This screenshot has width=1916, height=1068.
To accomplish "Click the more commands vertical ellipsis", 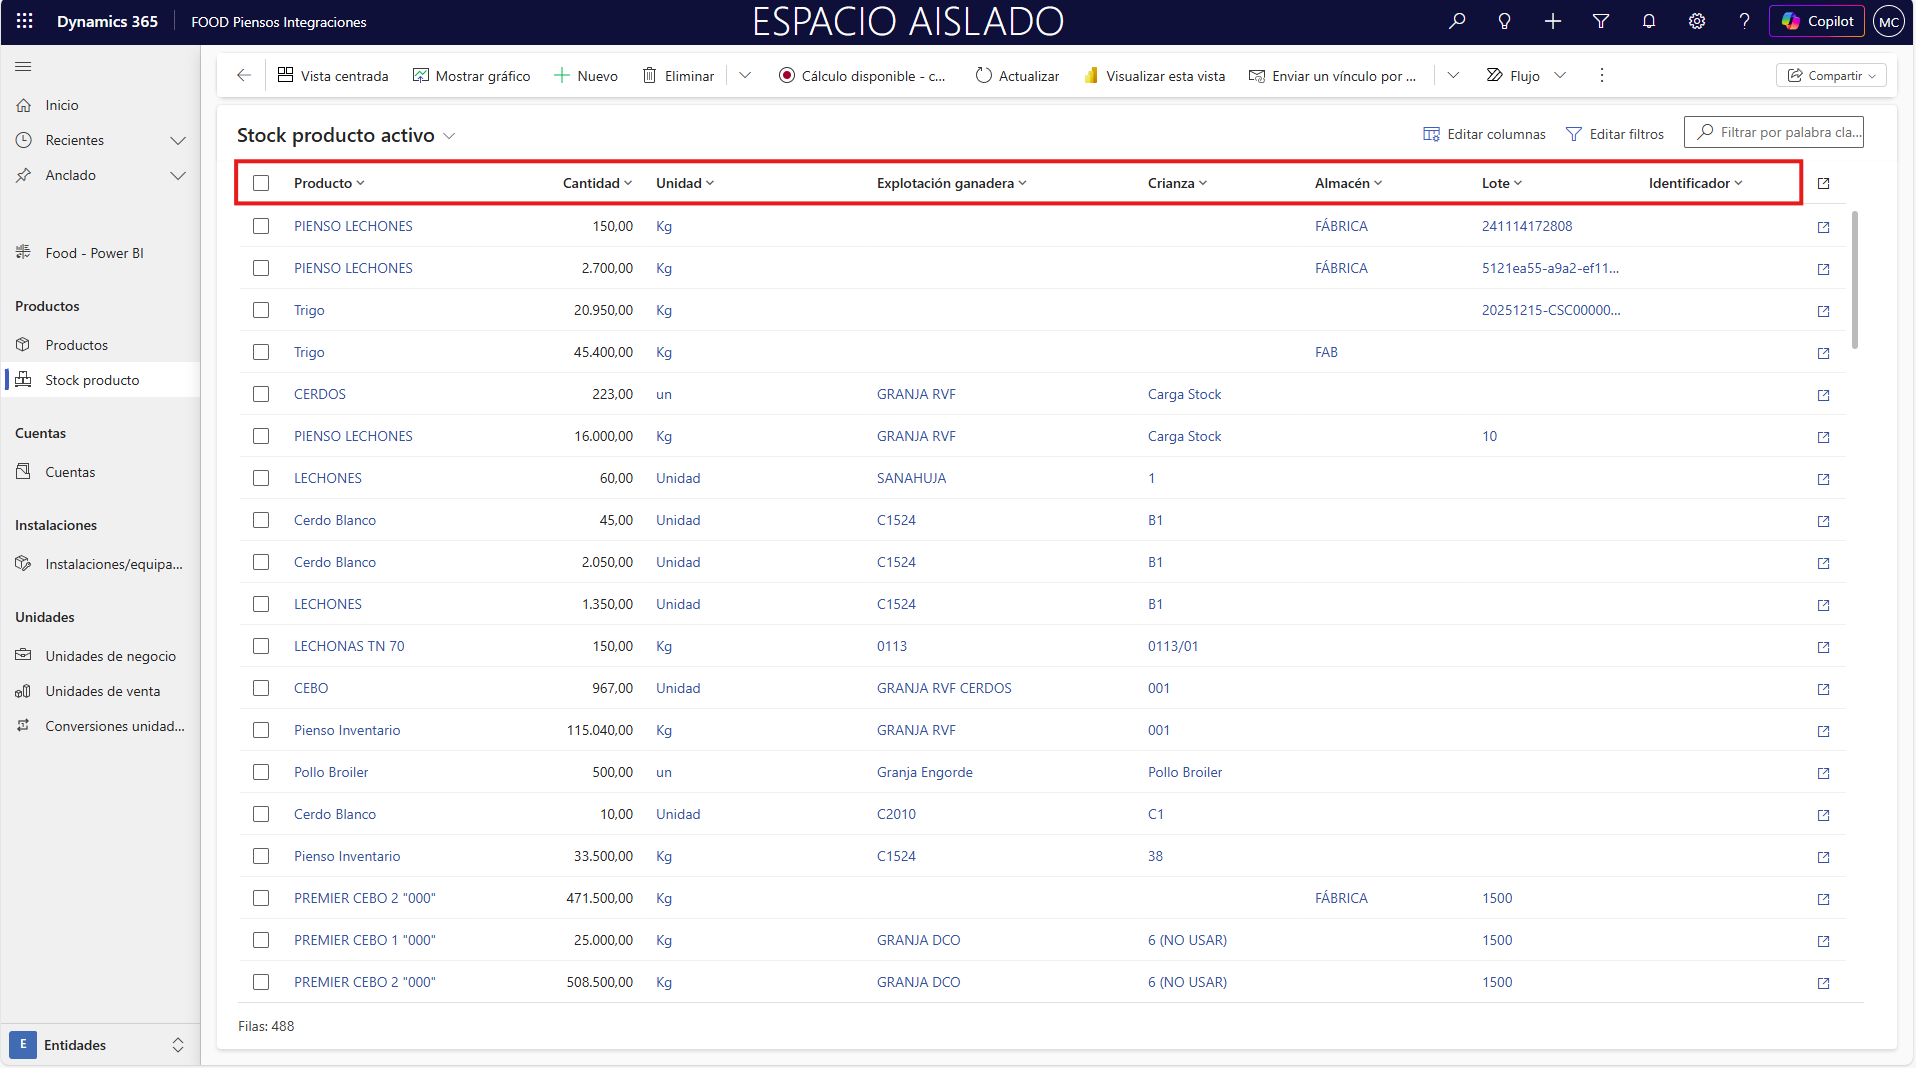I will [1602, 76].
